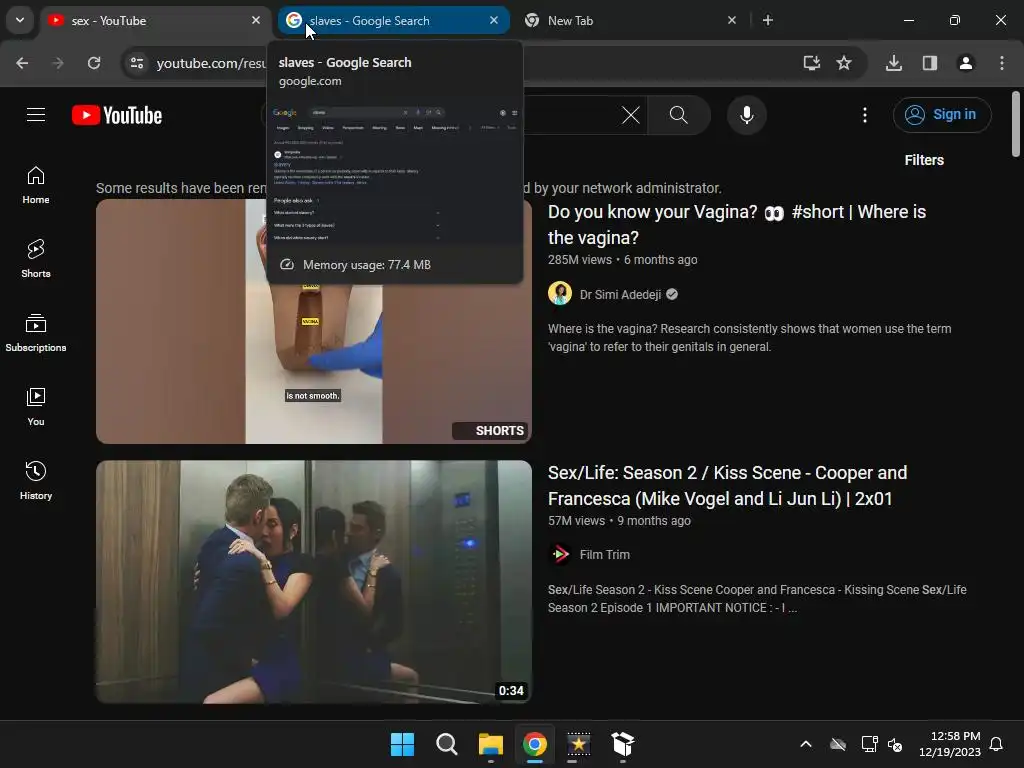Open History in the sidebar
Image resolution: width=1024 pixels, height=768 pixels.
[36, 481]
